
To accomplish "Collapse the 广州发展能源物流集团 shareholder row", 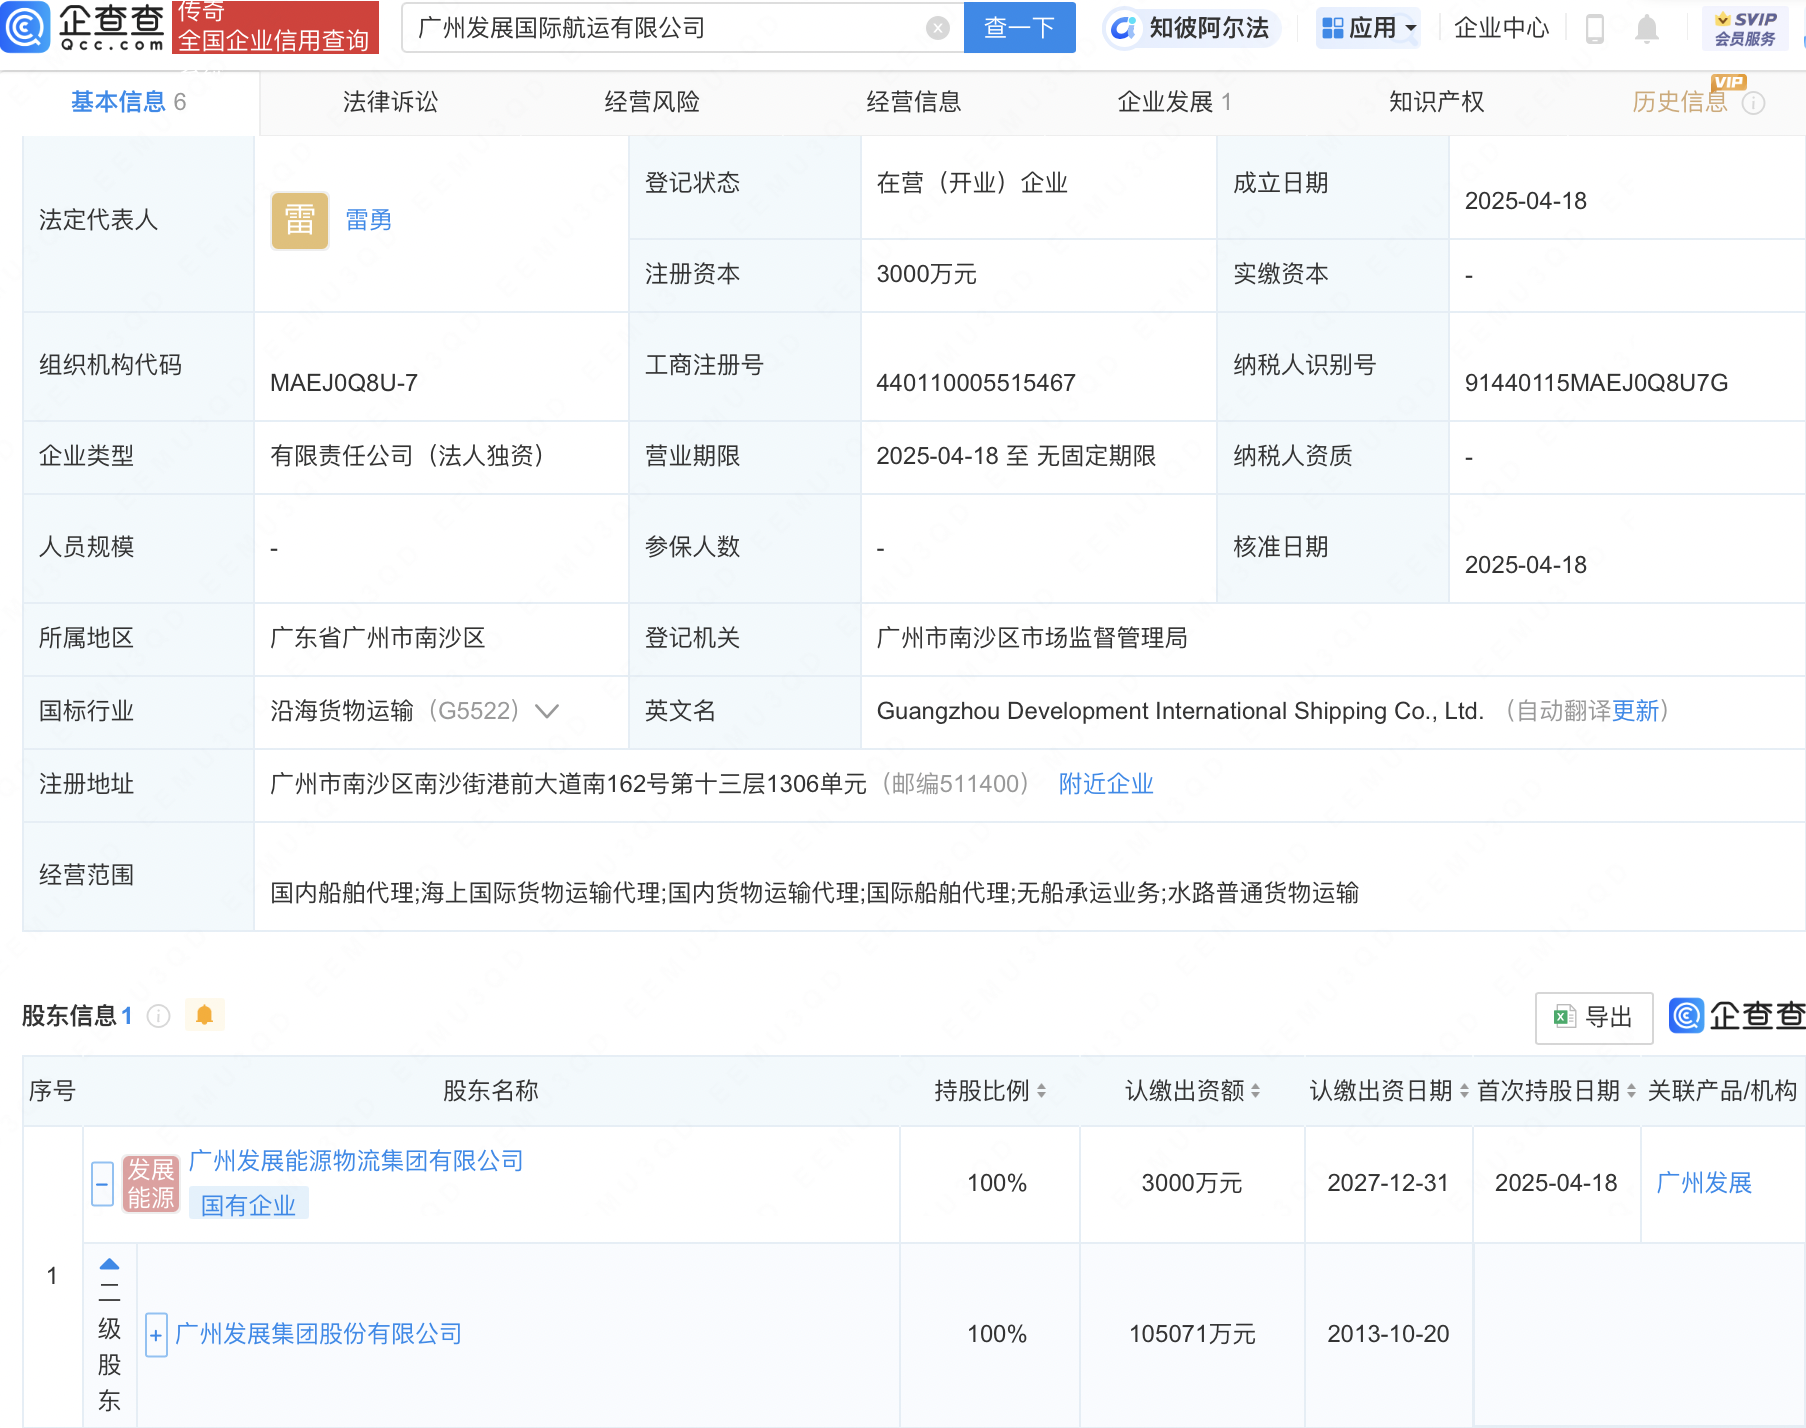I will pyautogui.click(x=102, y=1184).
